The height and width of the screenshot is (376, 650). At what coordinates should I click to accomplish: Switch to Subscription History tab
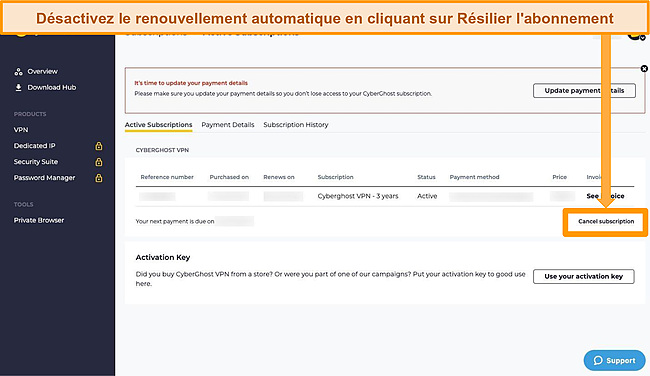click(296, 125)
